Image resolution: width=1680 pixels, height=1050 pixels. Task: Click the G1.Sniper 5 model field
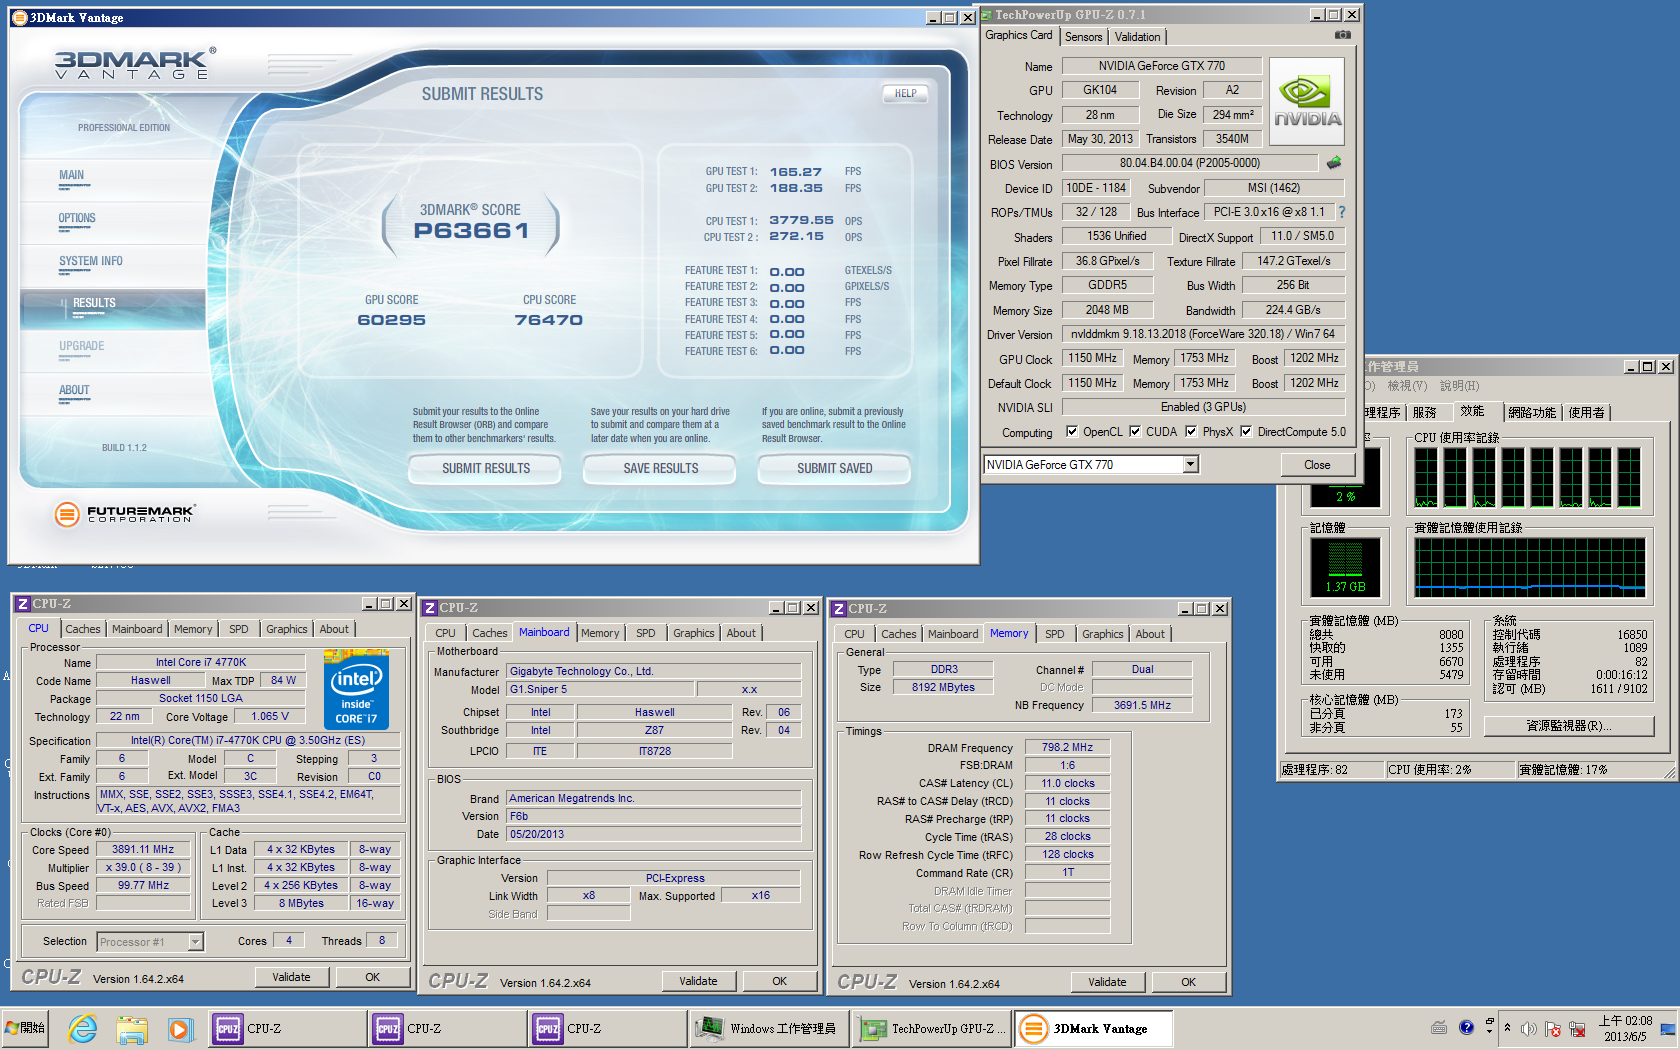coord(600,689)
